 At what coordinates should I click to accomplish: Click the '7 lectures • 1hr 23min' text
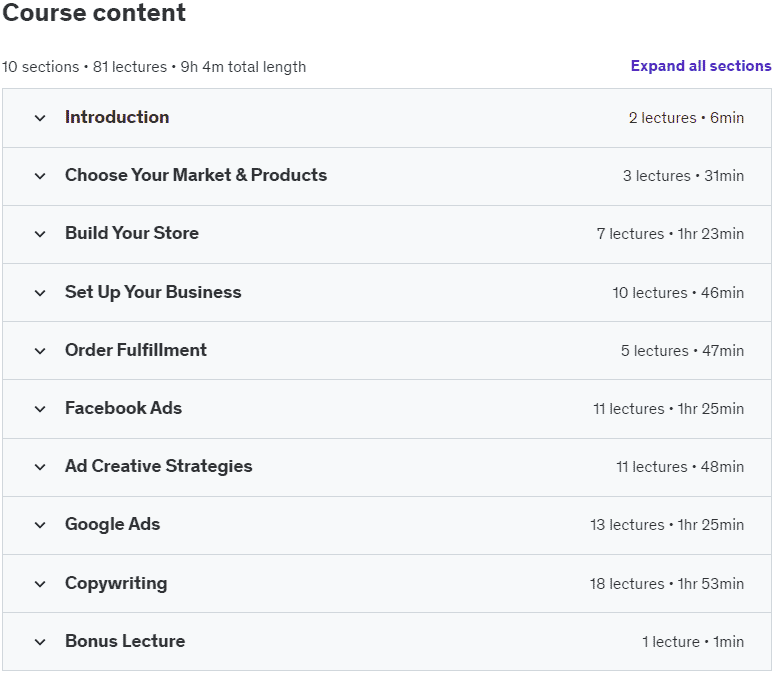click(x=670, y=234)
